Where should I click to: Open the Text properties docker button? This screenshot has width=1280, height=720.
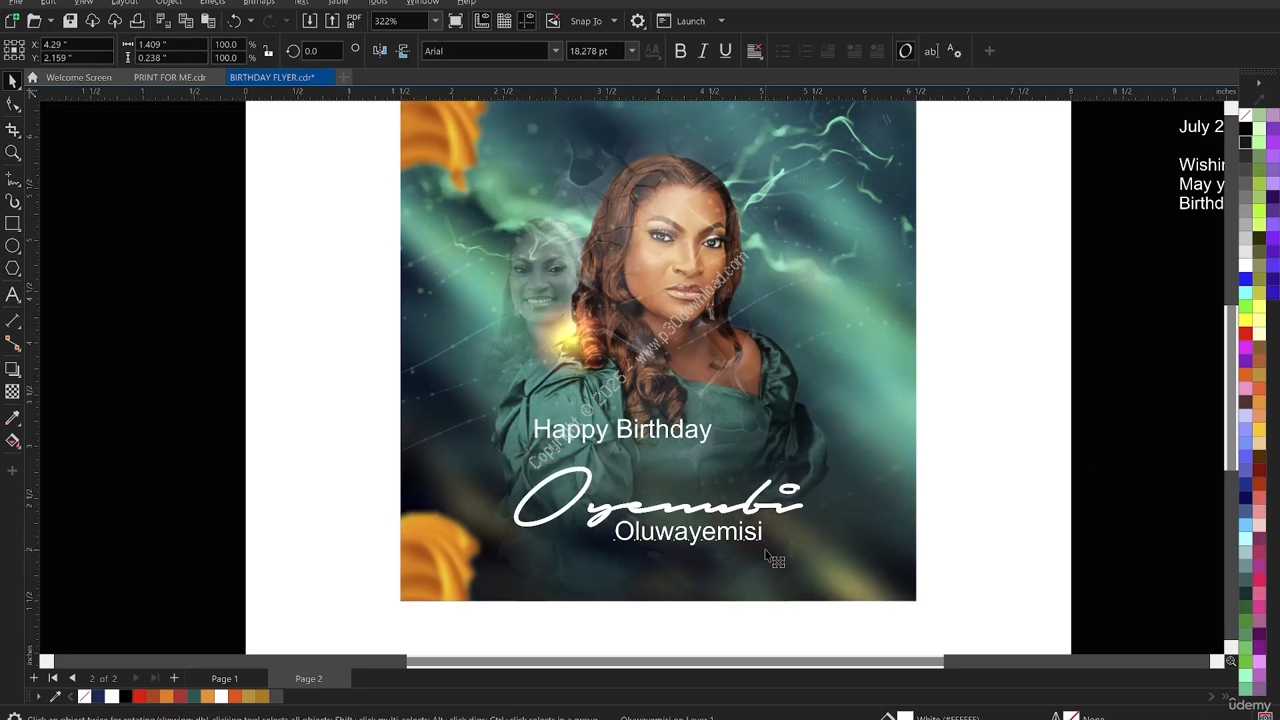click(x=954, y=51)
